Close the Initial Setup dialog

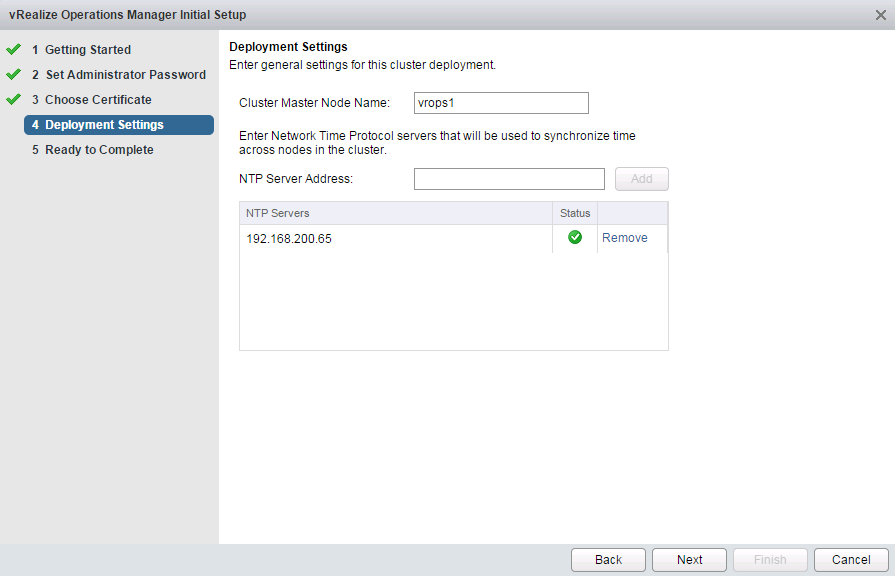point(881,15)
